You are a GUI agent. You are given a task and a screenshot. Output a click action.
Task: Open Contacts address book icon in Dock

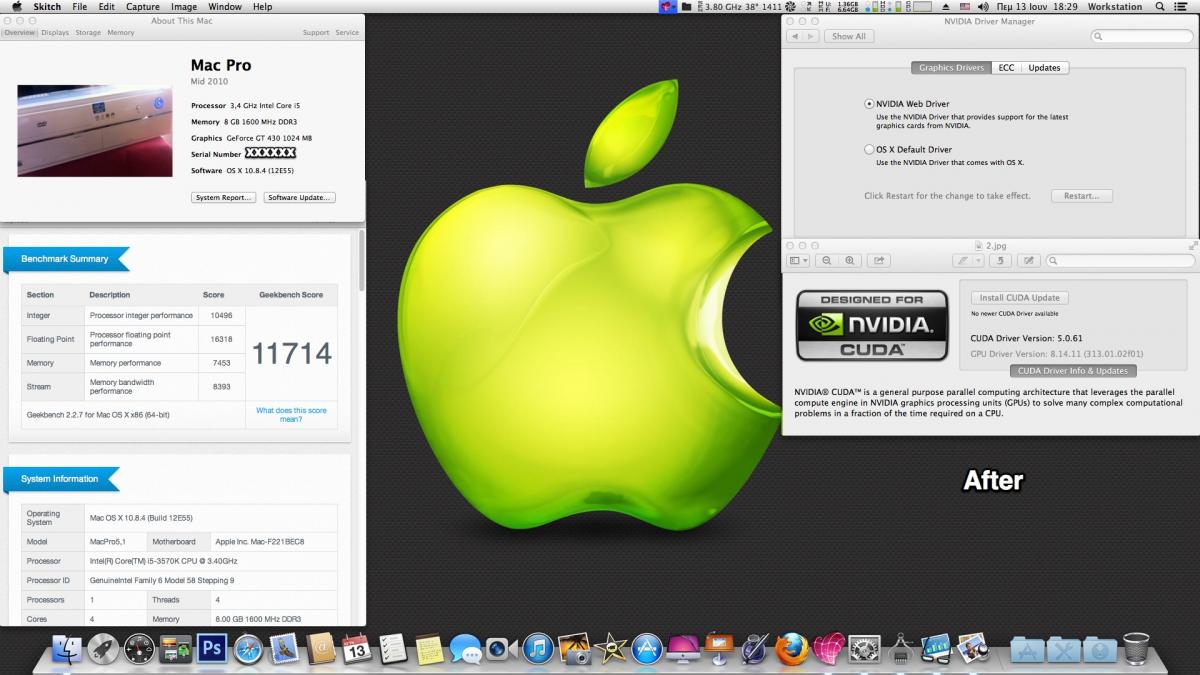coord(320,650)
